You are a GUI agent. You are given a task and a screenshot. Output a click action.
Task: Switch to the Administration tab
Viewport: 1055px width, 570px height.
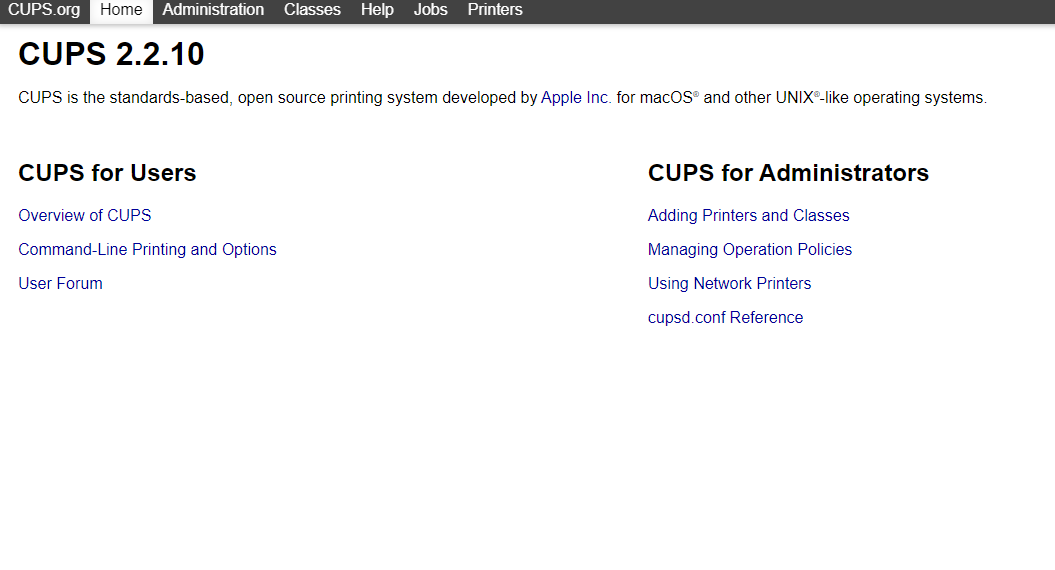[x=213, y=10]
